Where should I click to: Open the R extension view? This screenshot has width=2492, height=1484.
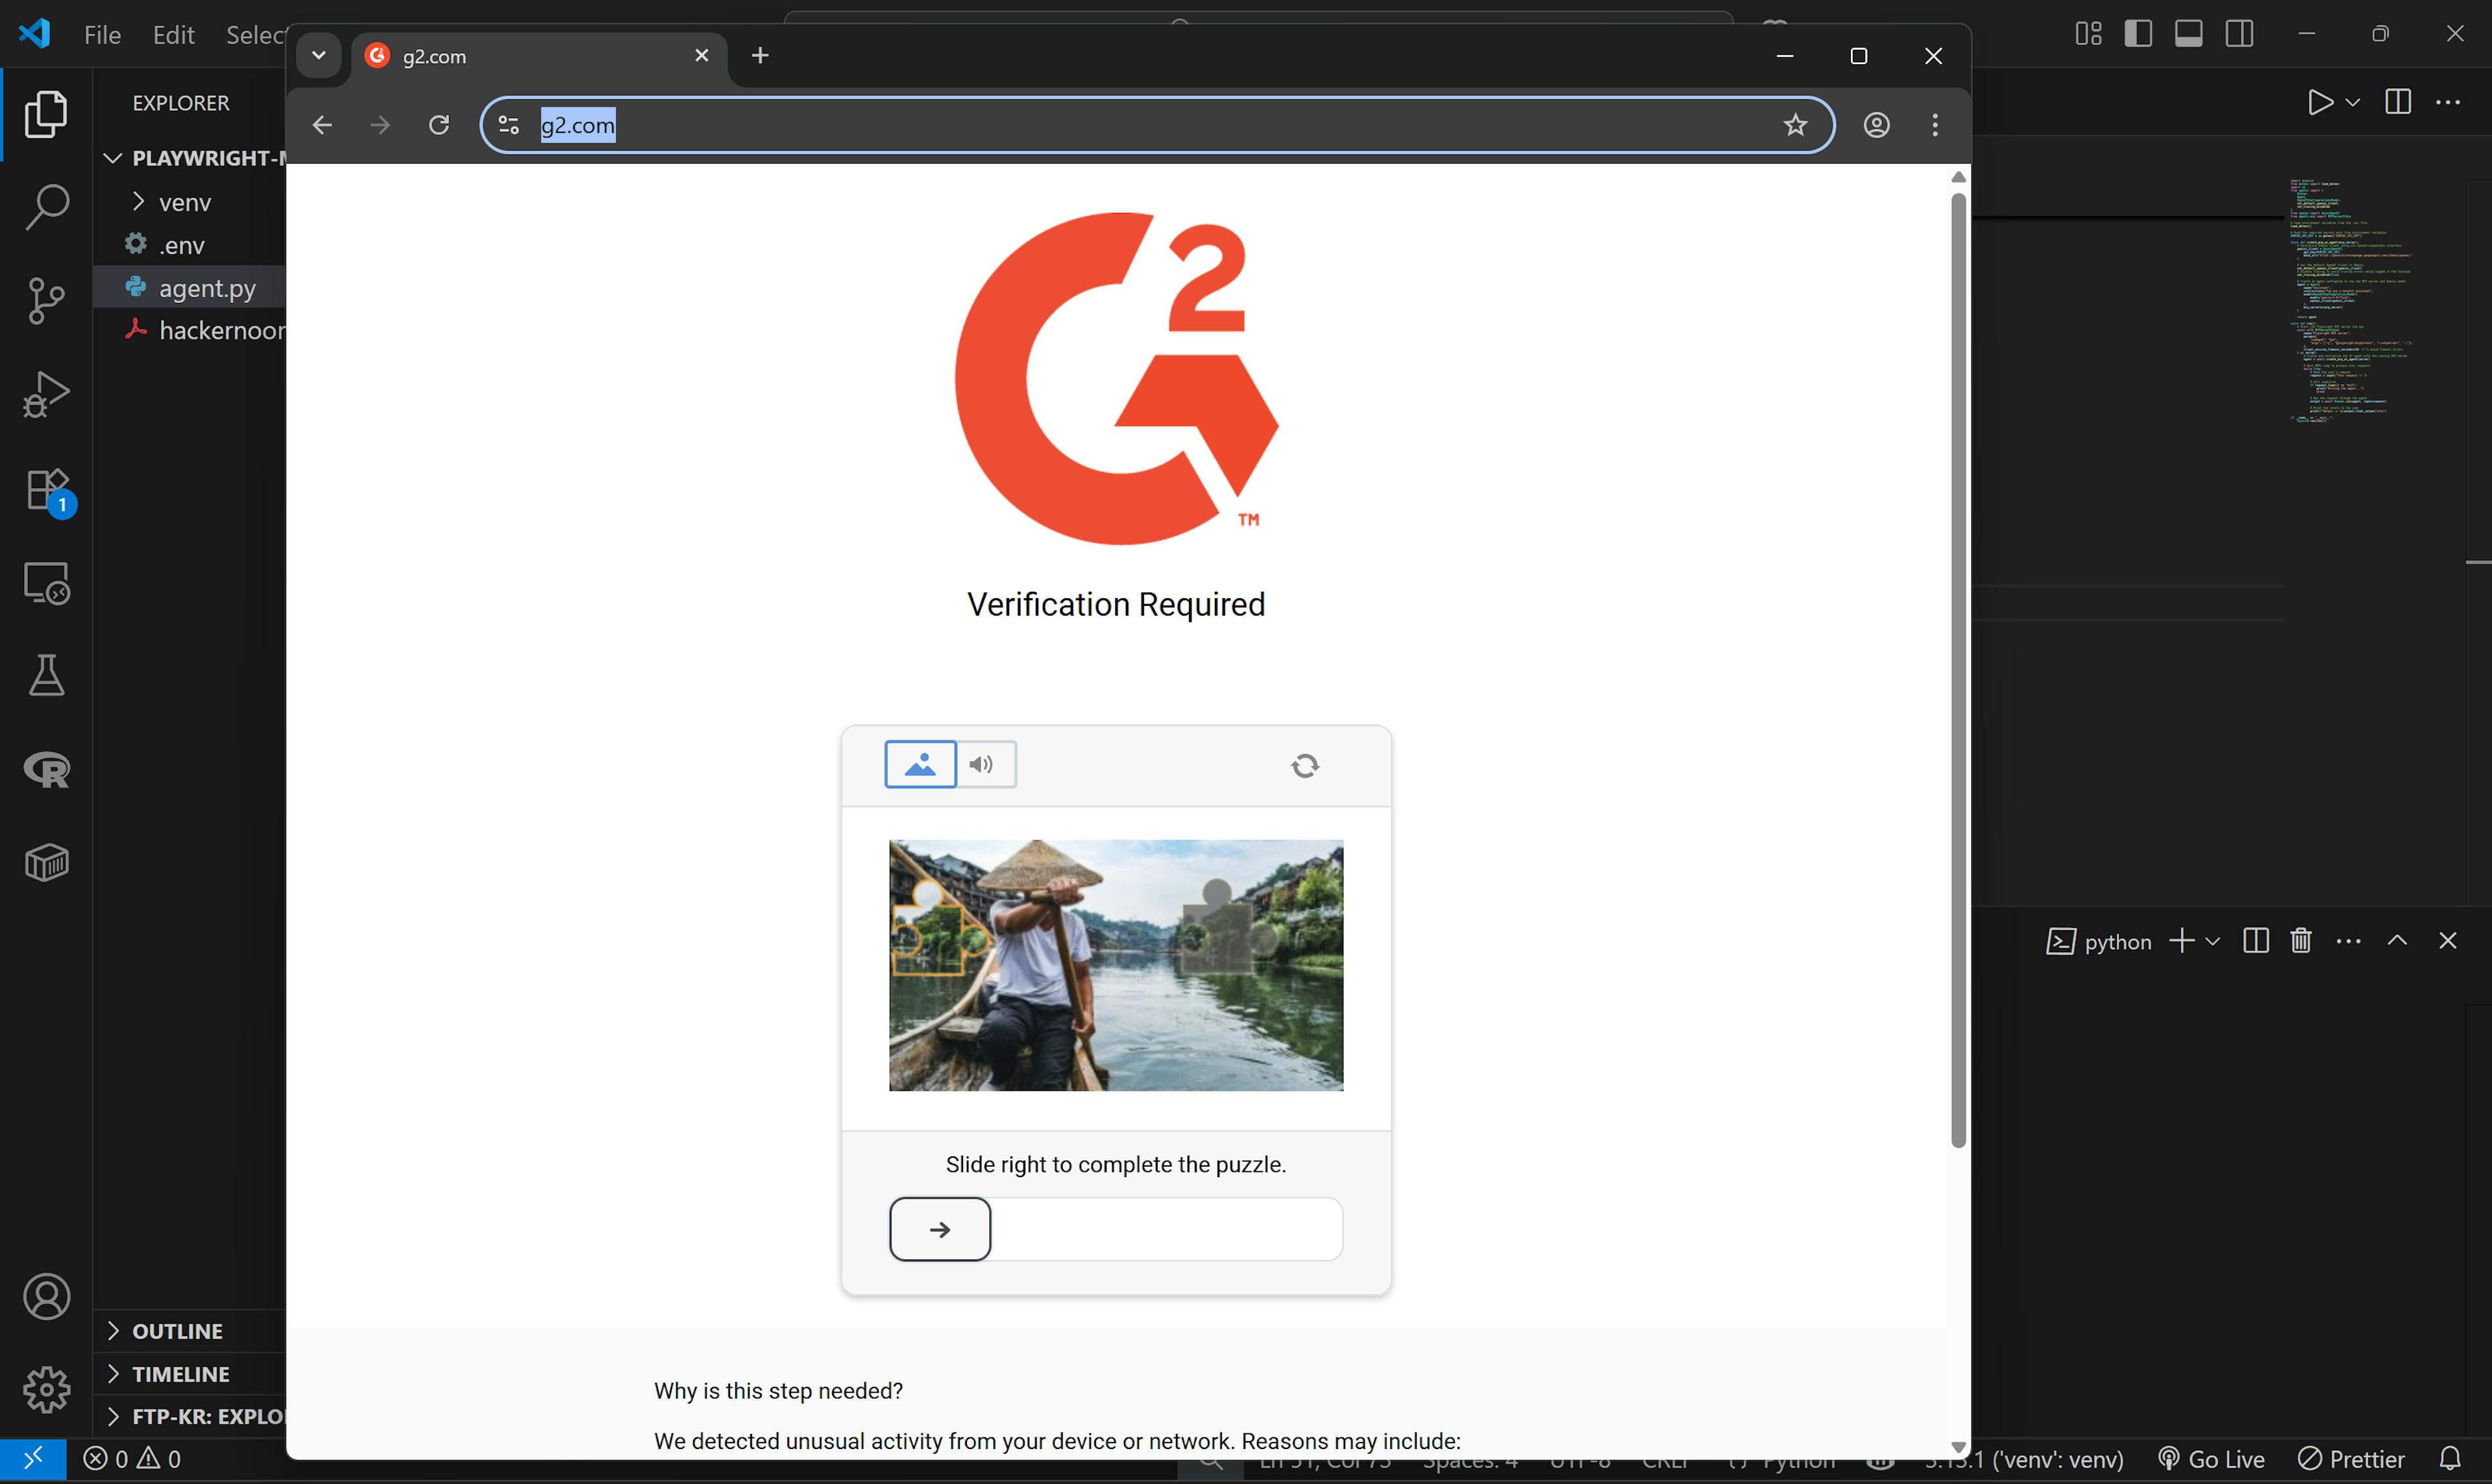click(x=46, y=769)
